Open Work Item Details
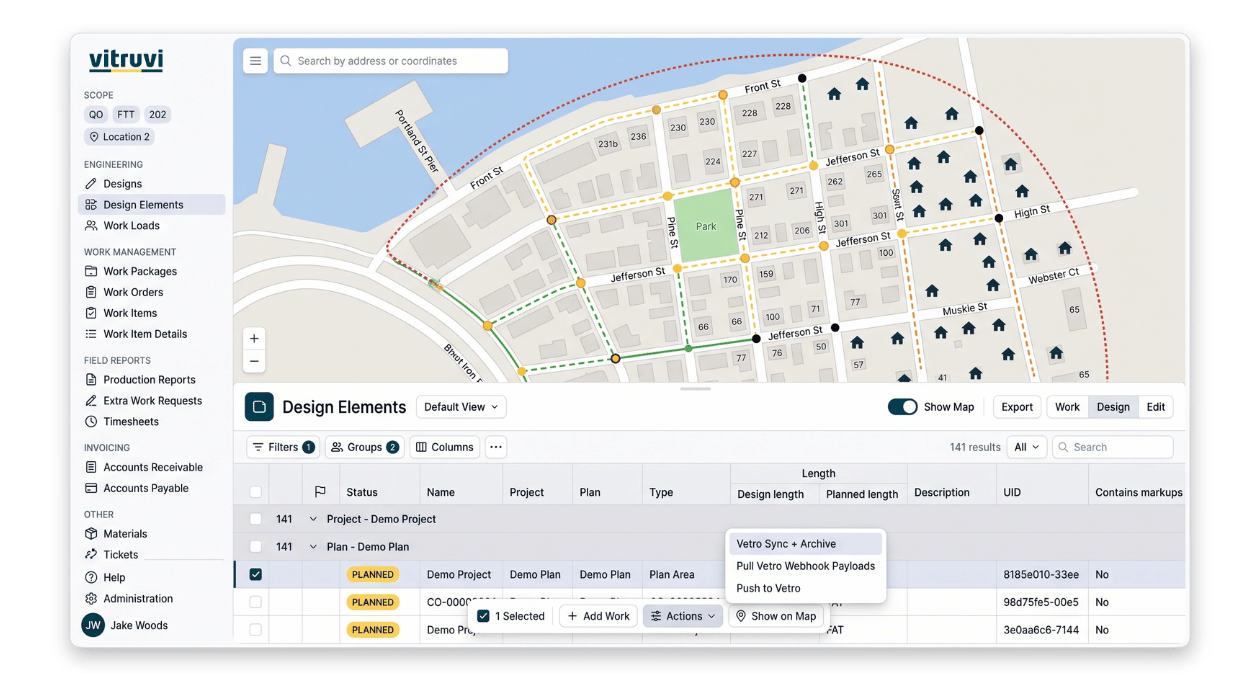1260x700 pixels. pos(145,334)
